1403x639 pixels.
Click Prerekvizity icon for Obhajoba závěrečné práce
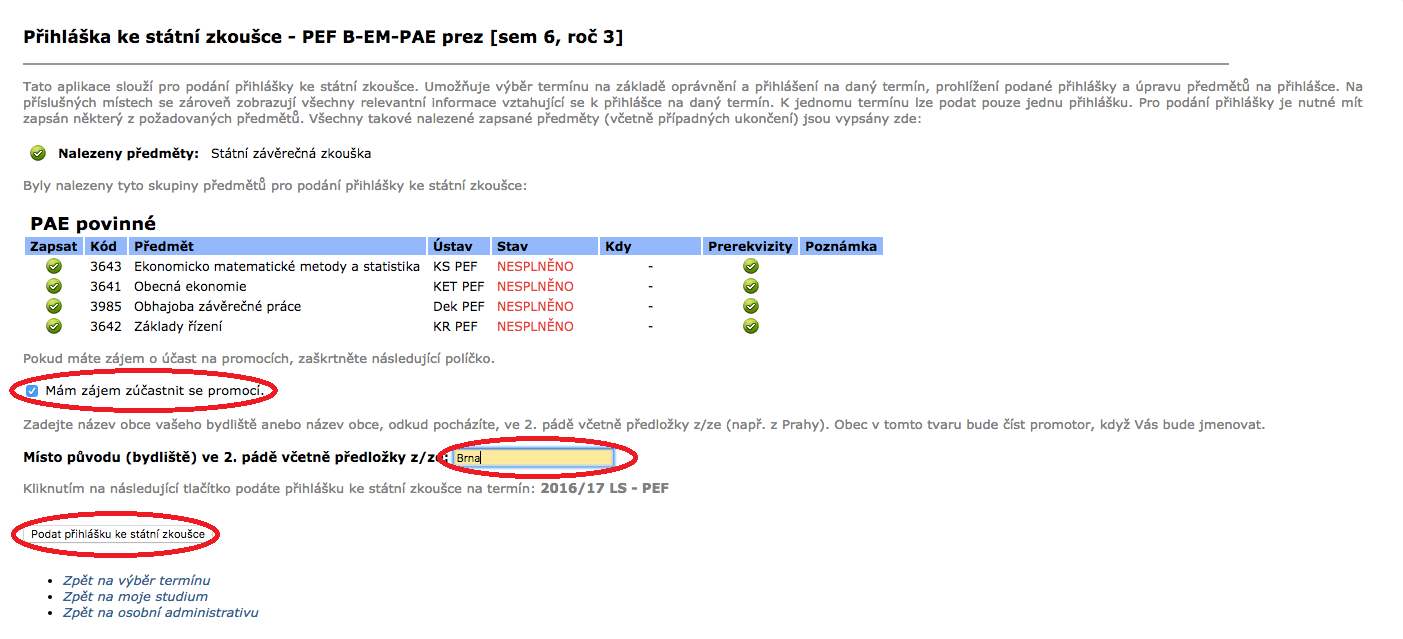[750, 307]
